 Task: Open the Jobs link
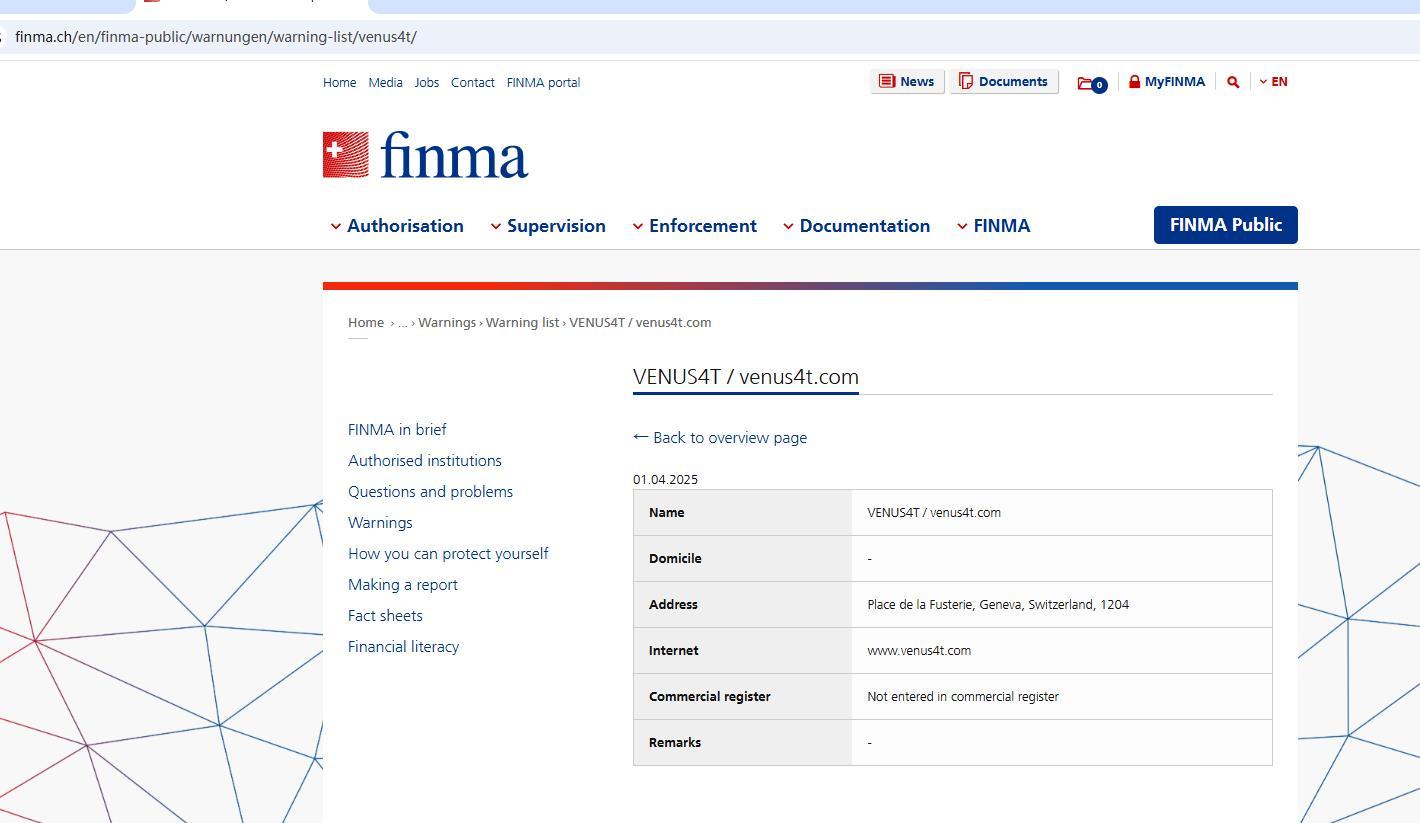427,83
